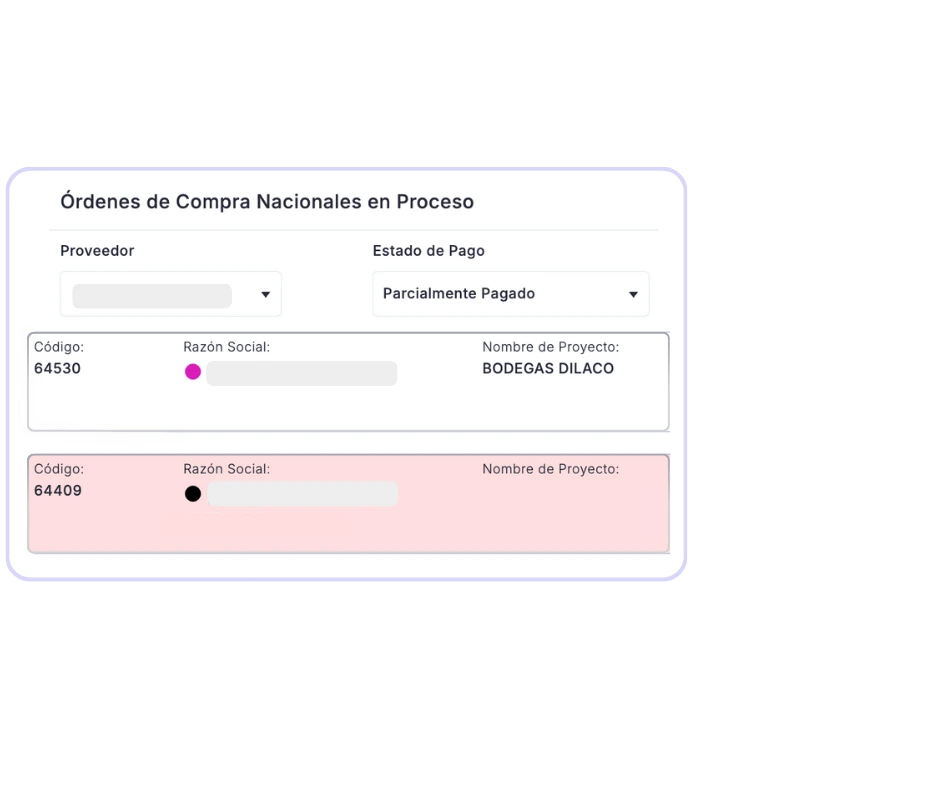Click the Razón Social label in order 64530
The width and height of the screenshot is (940, 788).
coord(227,347)
